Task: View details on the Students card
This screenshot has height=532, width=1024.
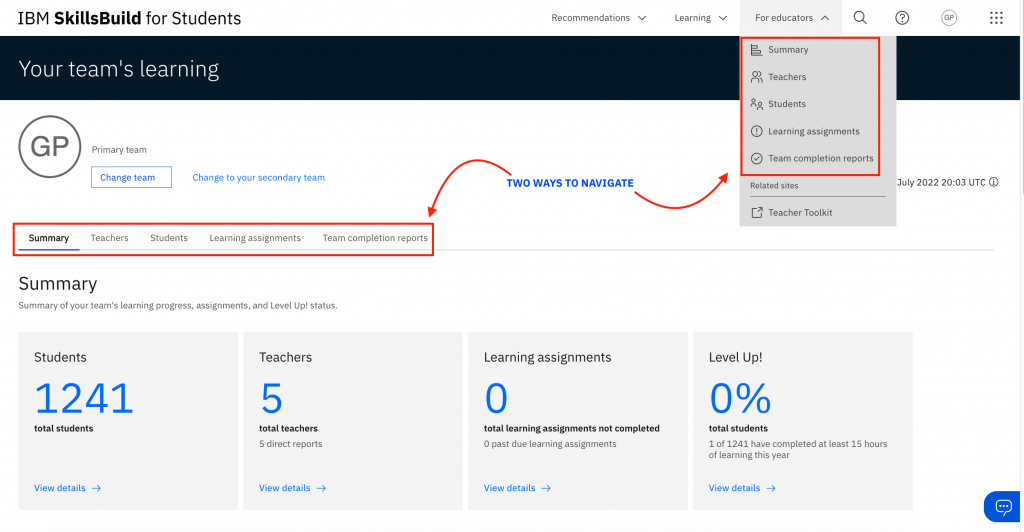Action: (67, 488)
